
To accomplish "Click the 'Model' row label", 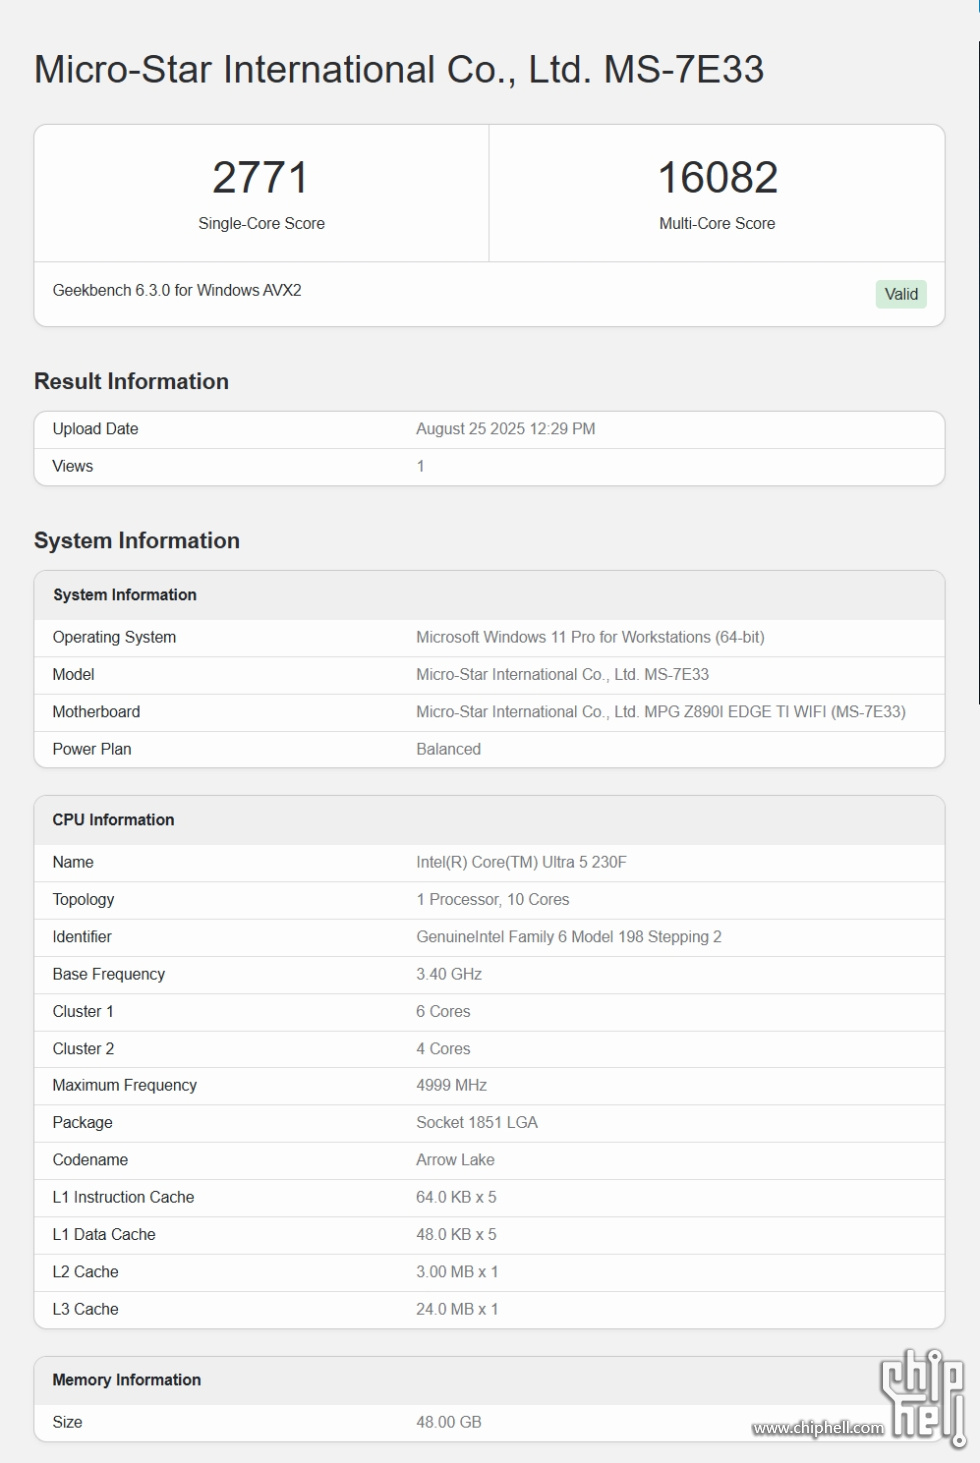I will (x=73, y=675).
